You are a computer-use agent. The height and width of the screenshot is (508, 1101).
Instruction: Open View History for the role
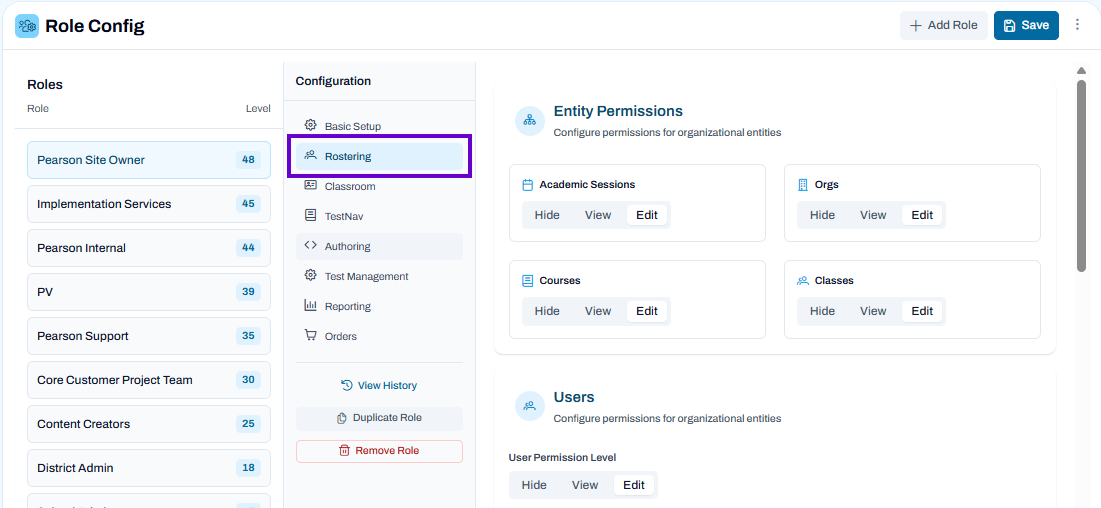pyautogui.click(x=379, y=385)
